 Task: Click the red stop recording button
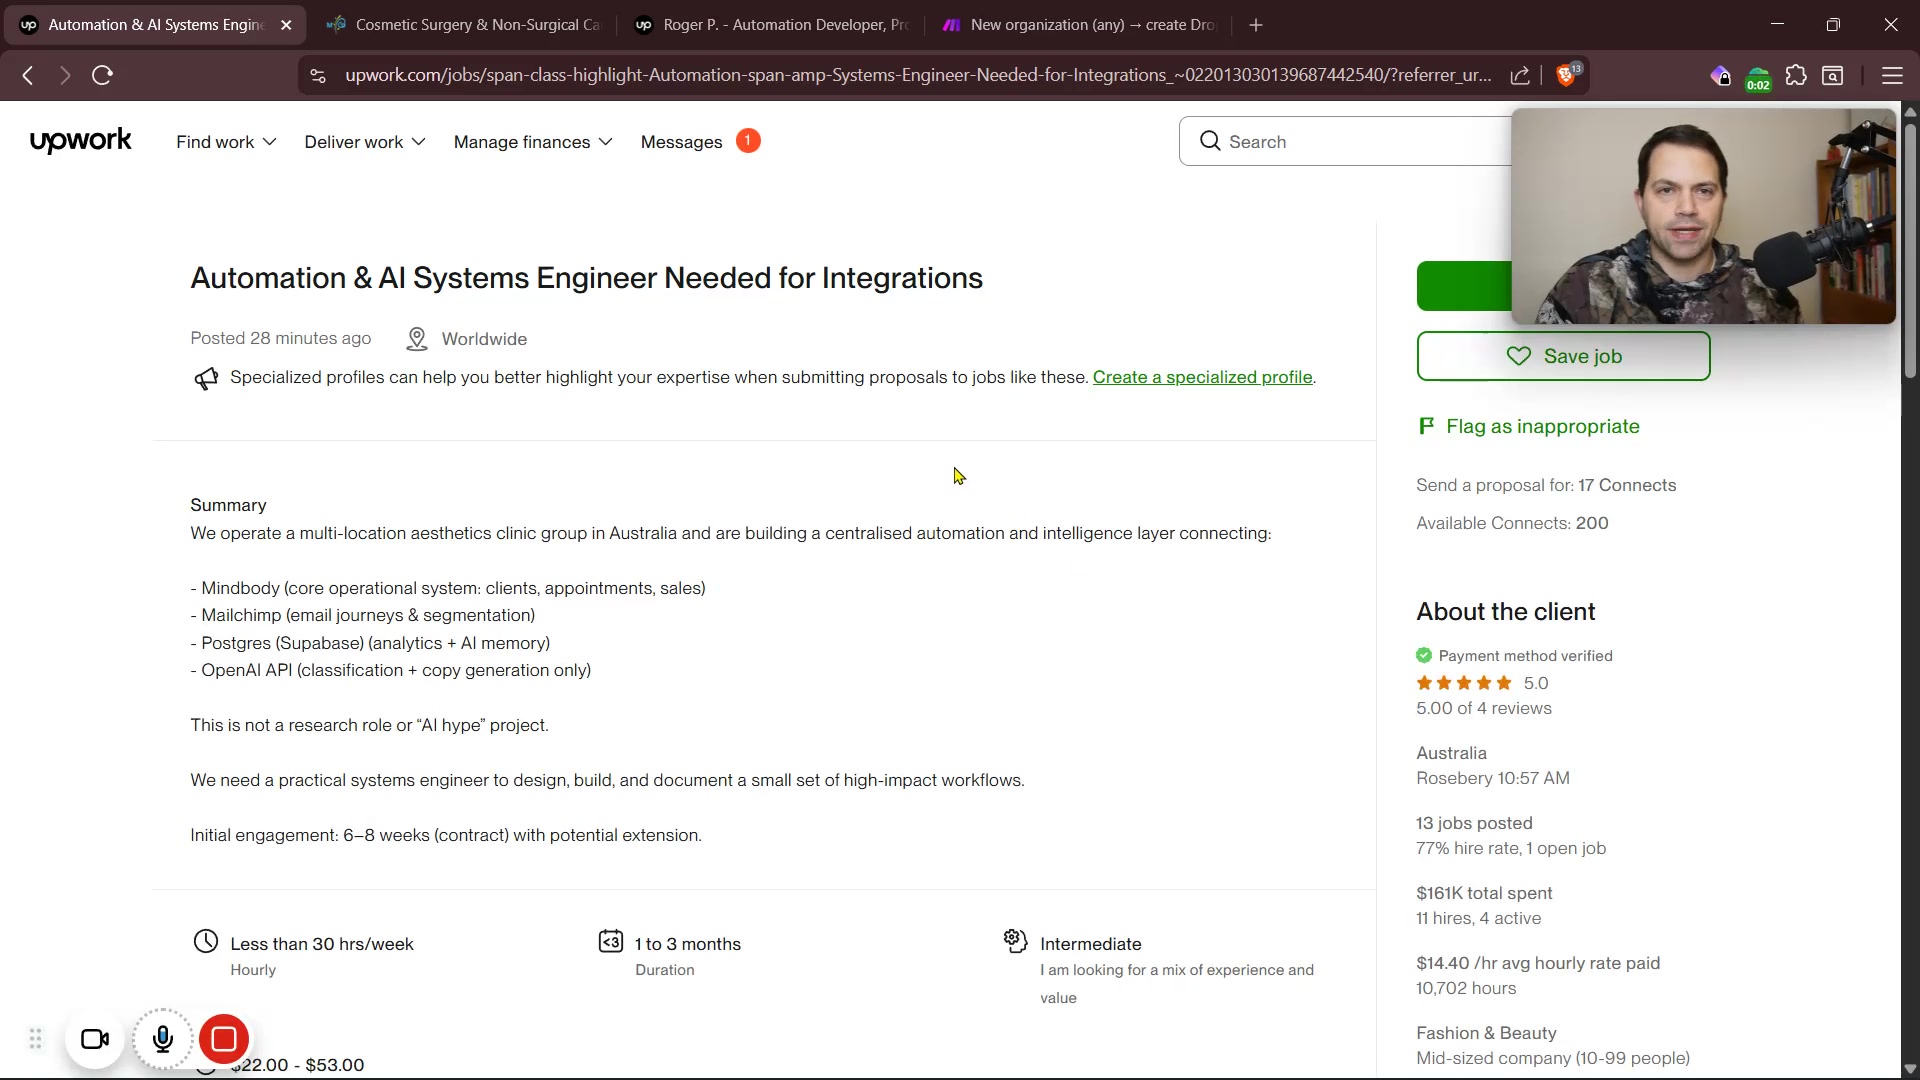pos(224,1040)
